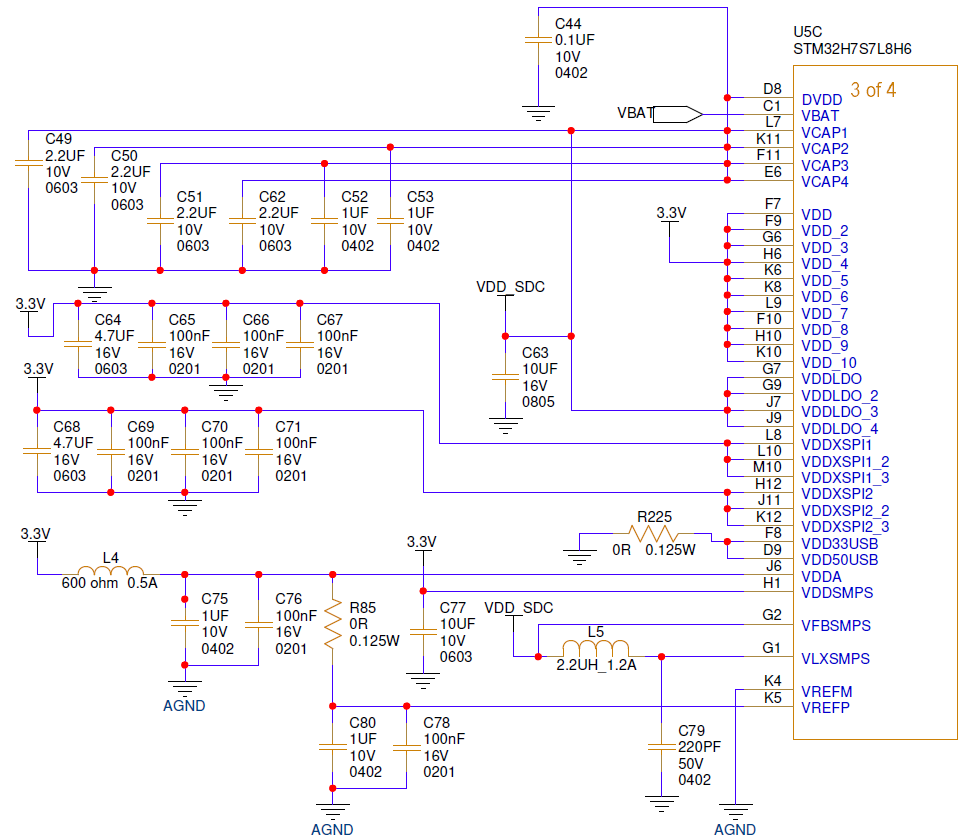The width and height of the screenshot is (964, 839).
Task: Select the VDDSMPS pin label
Action: pyautogui.click(x=837, y=593)
